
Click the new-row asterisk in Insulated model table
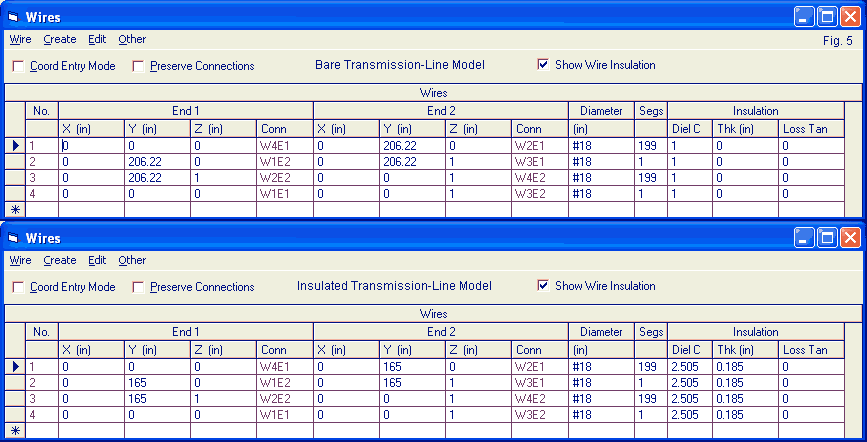(15, 430)
